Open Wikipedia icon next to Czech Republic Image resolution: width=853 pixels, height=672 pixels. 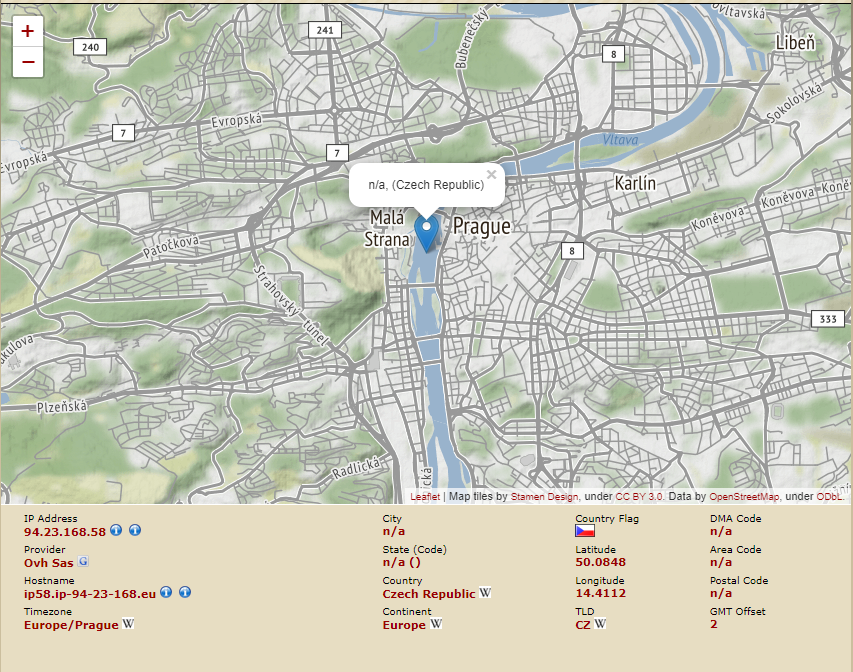pyautogui.click(x=485, y=593)
